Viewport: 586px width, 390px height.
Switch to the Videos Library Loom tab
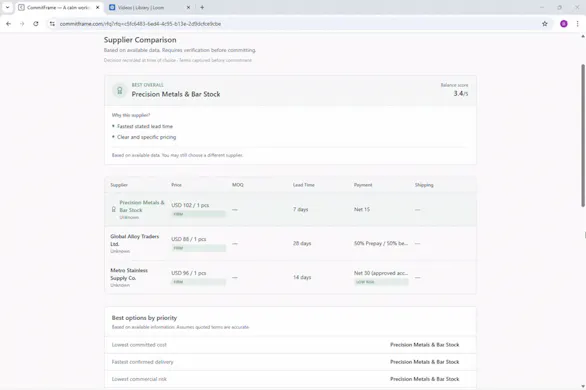click(x=149, y=7)
